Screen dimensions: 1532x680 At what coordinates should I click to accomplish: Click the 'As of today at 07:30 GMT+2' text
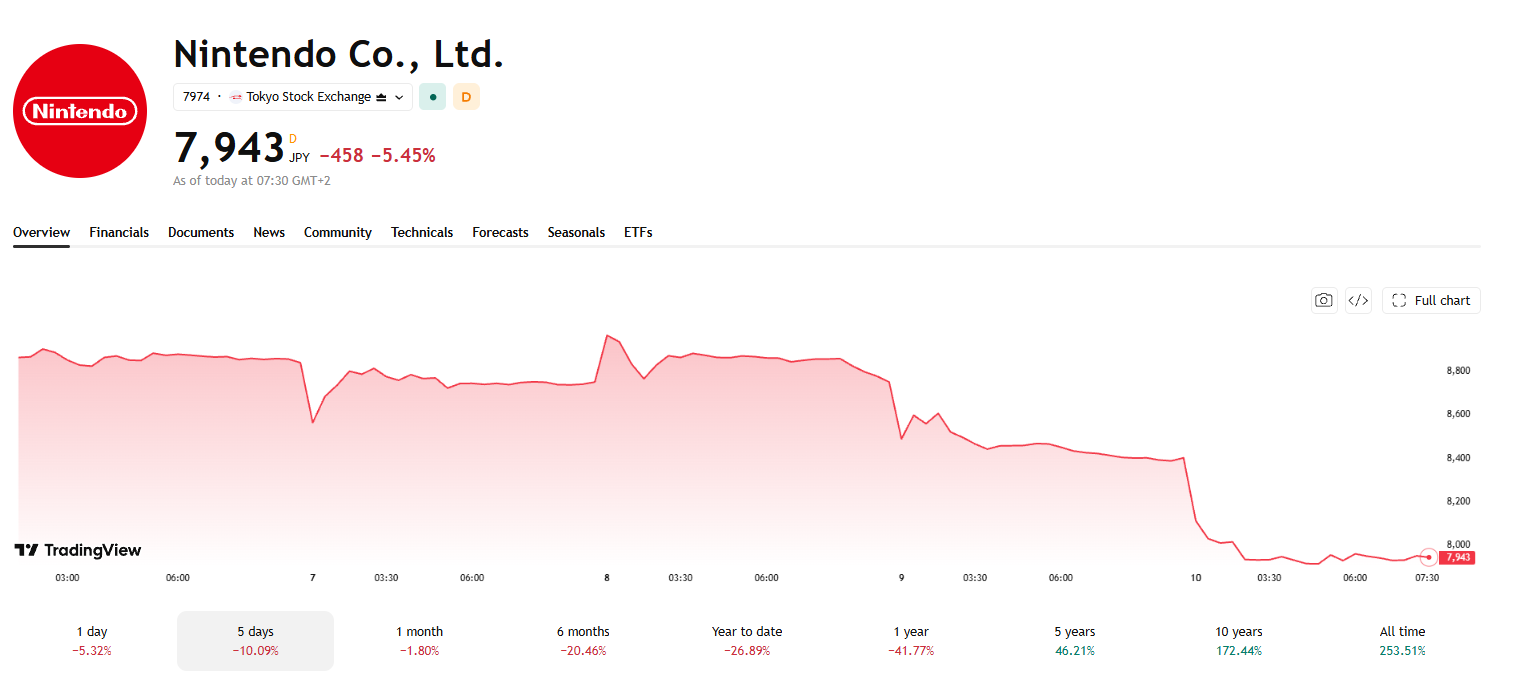point(252,181)
